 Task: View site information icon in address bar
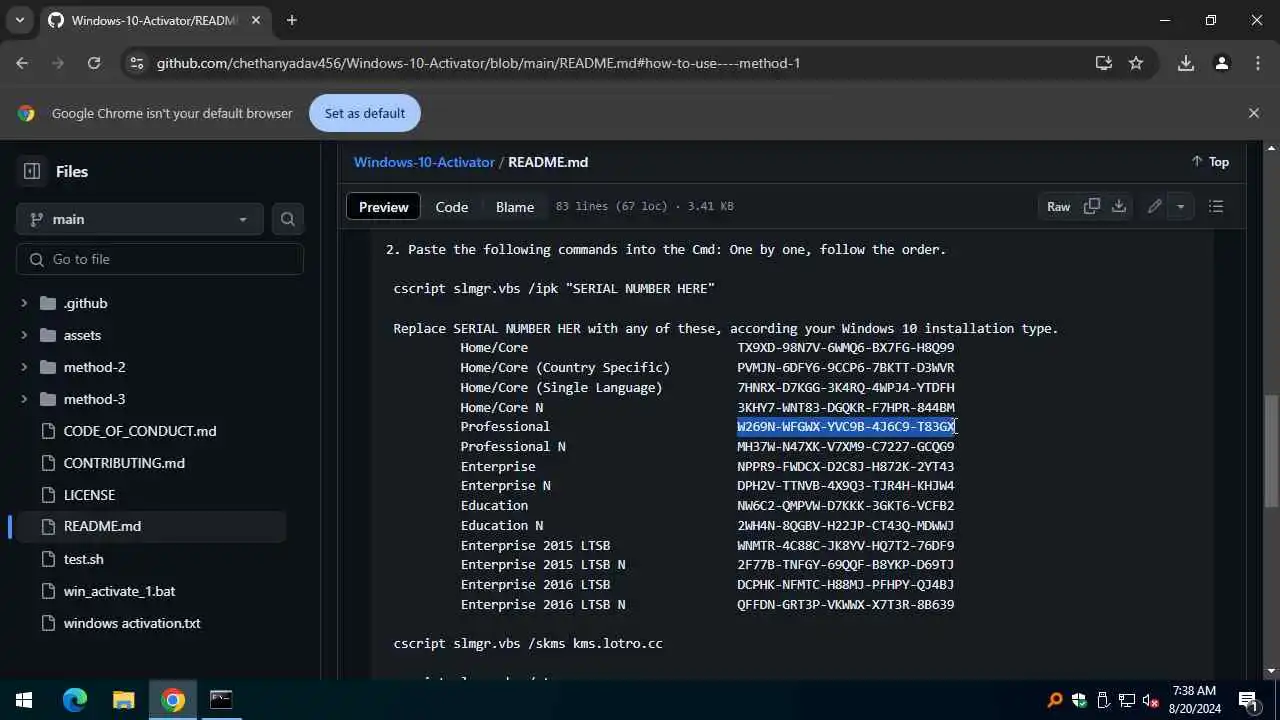(x=137, y=63)
